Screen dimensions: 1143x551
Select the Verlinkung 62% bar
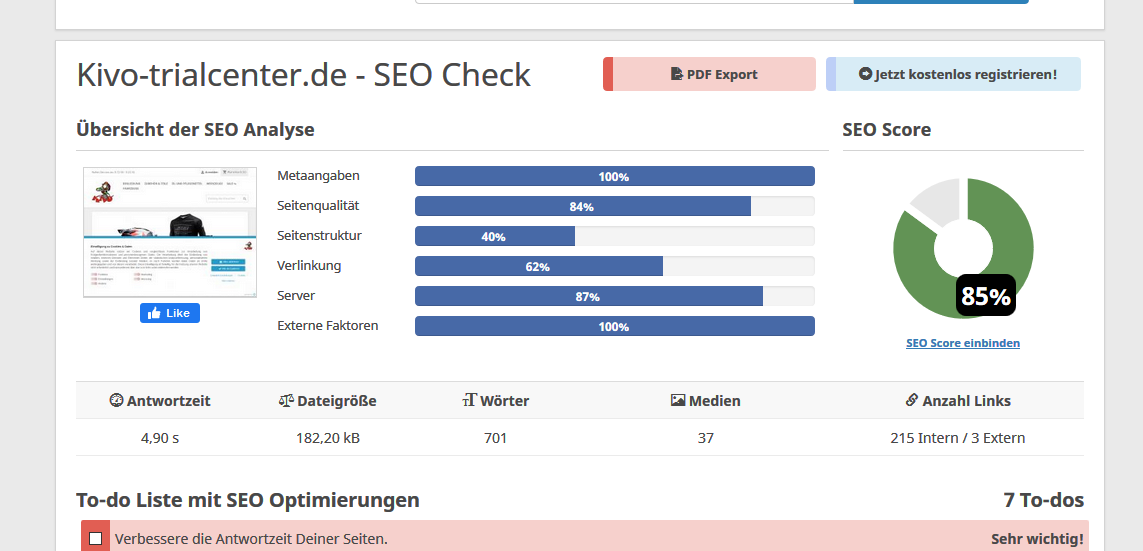pyautogui.click(x=615, y=266)
